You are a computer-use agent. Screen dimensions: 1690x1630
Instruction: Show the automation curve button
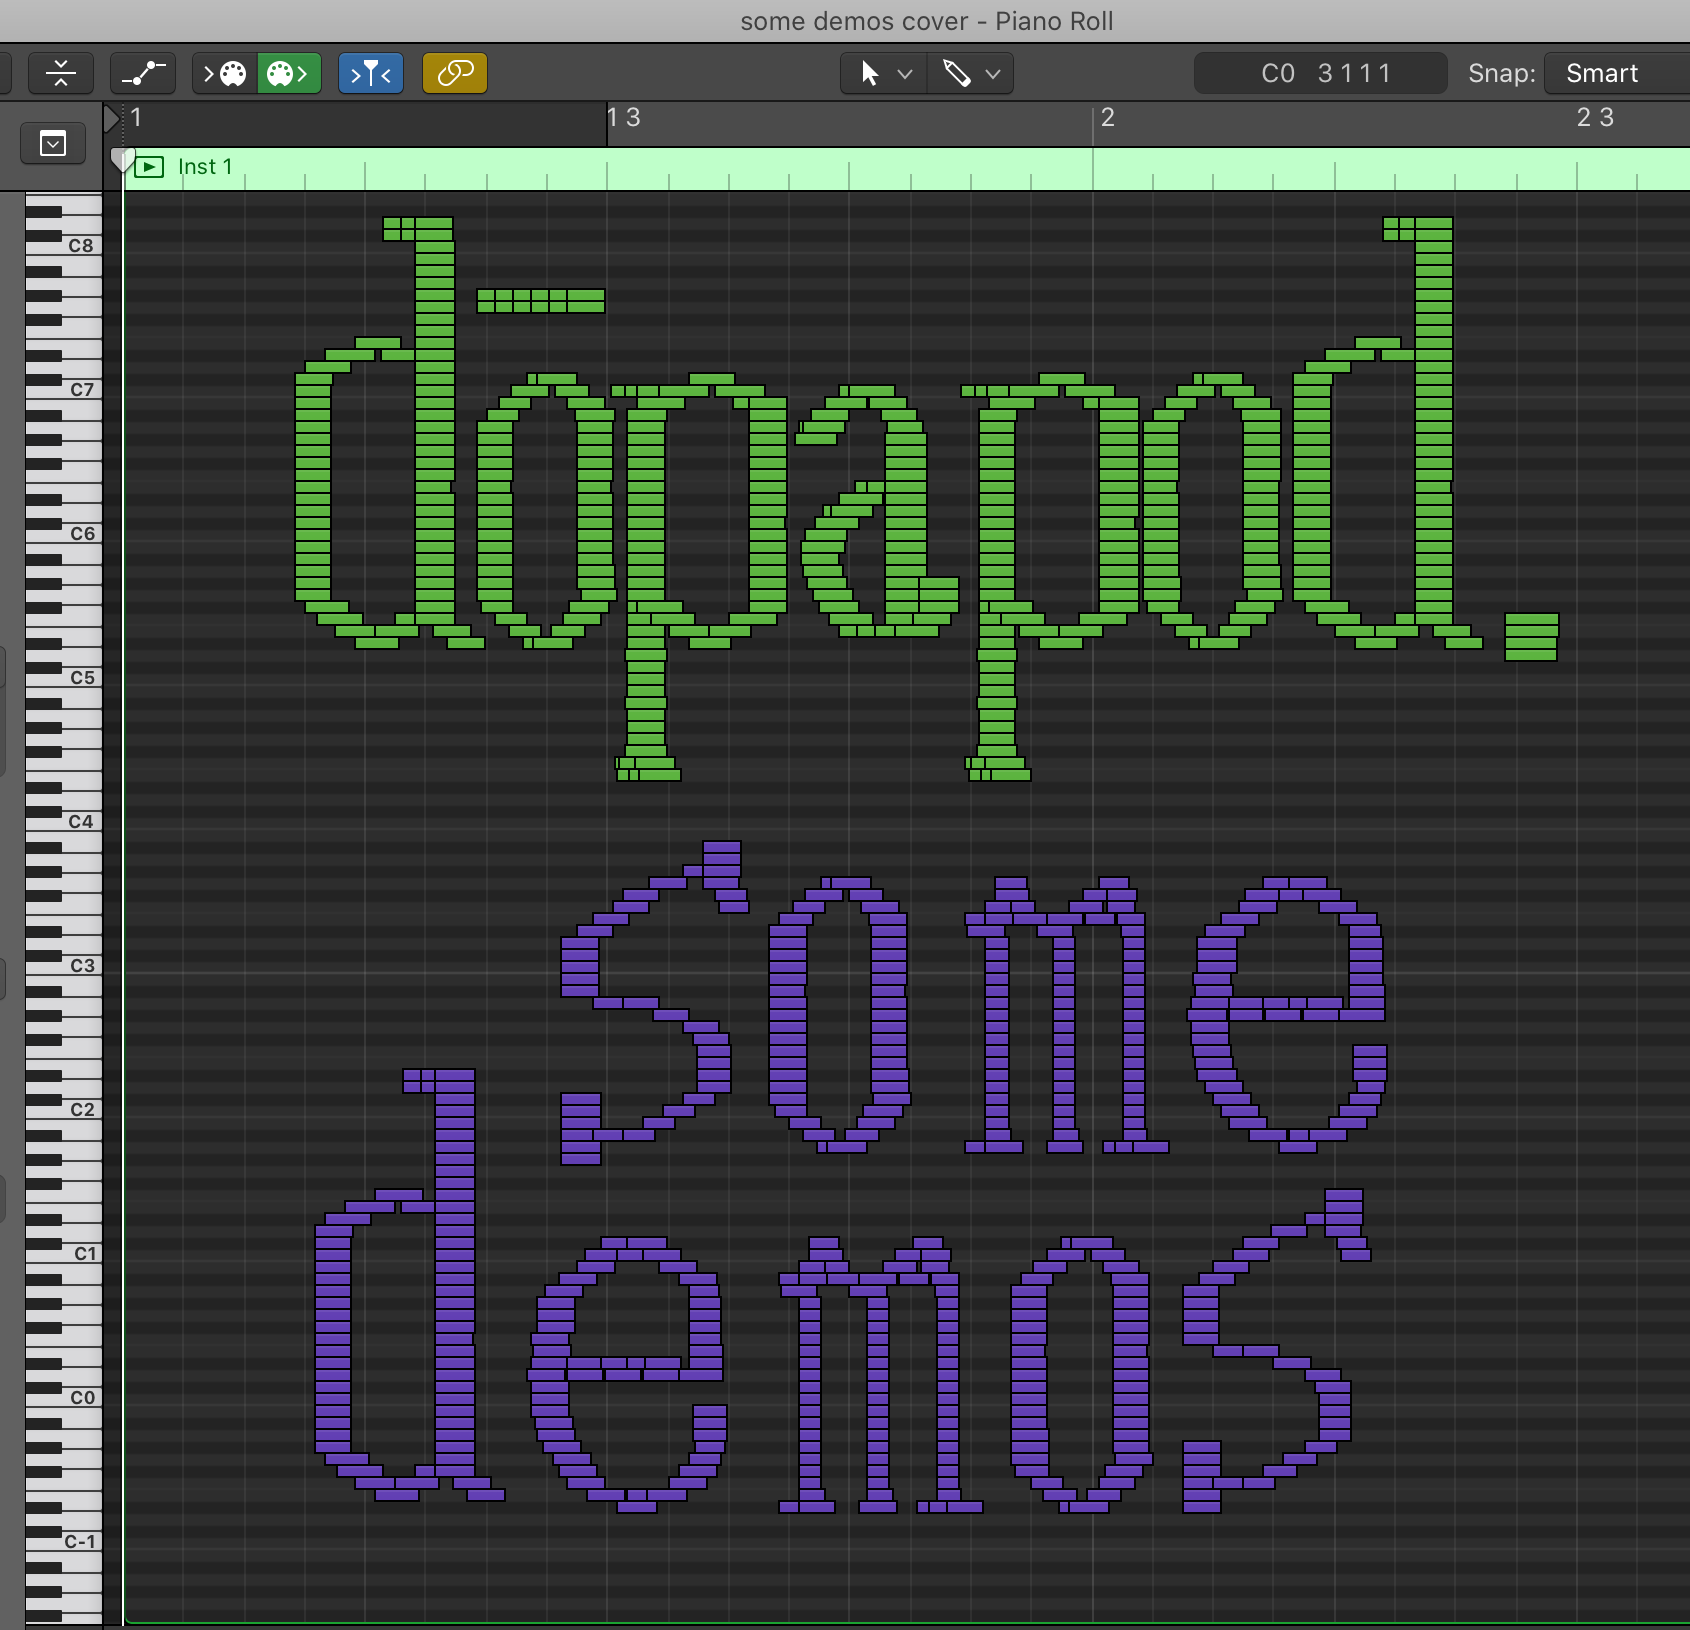point(143,73)
